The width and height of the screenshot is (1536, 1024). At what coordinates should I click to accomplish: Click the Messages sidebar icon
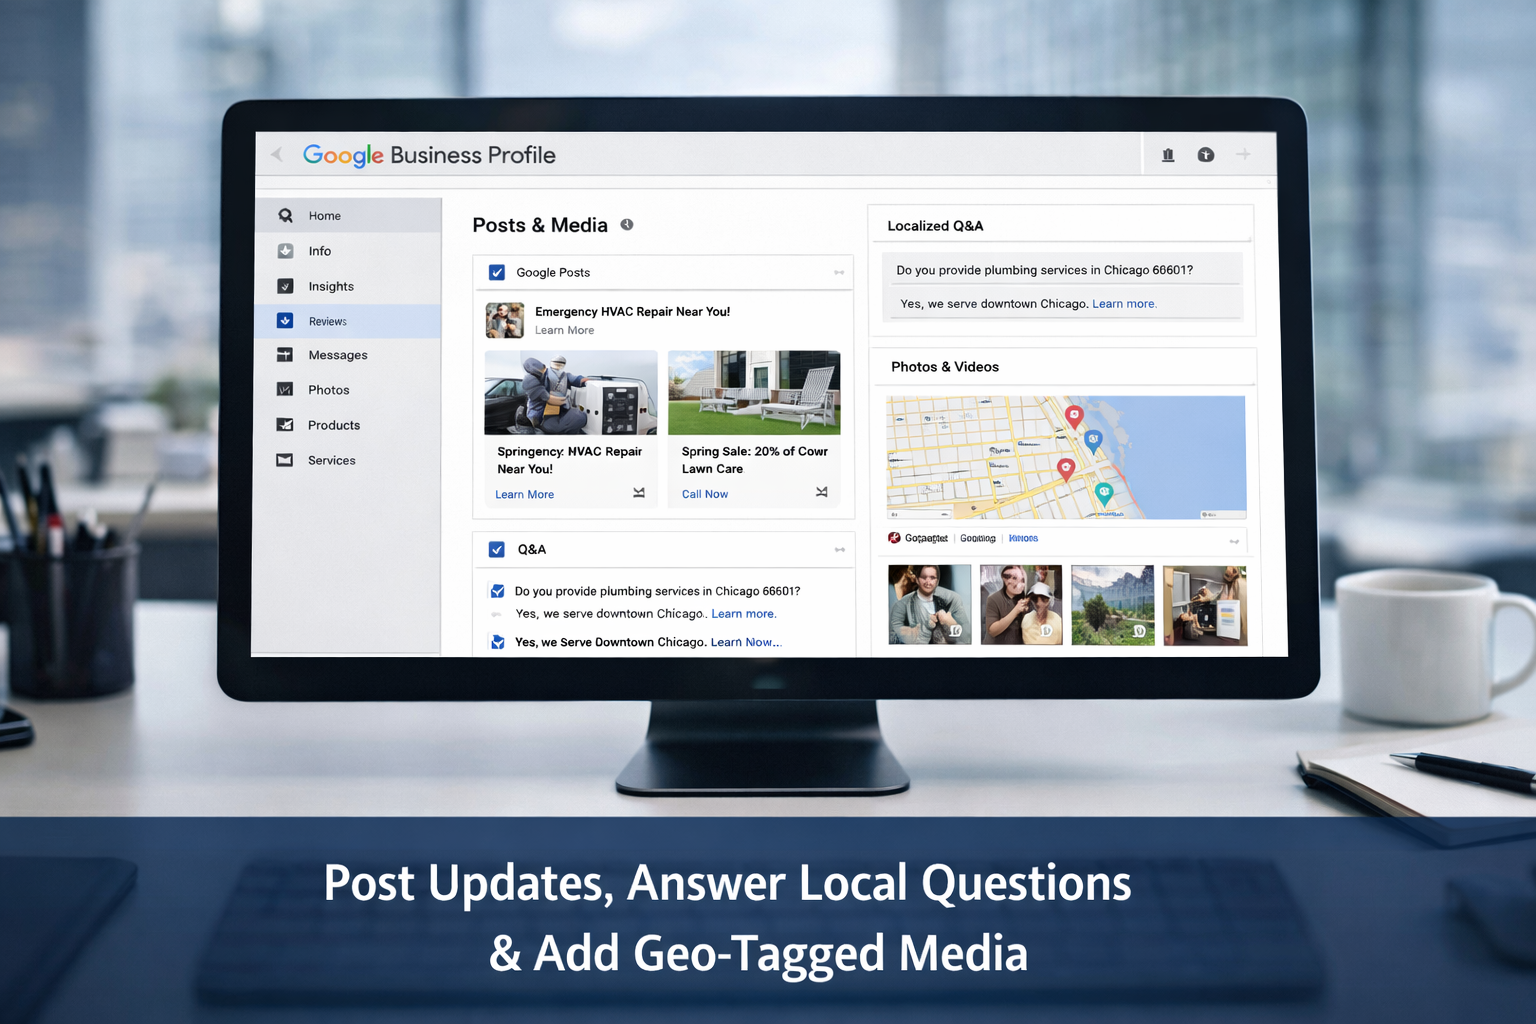(x=285, y=355)
